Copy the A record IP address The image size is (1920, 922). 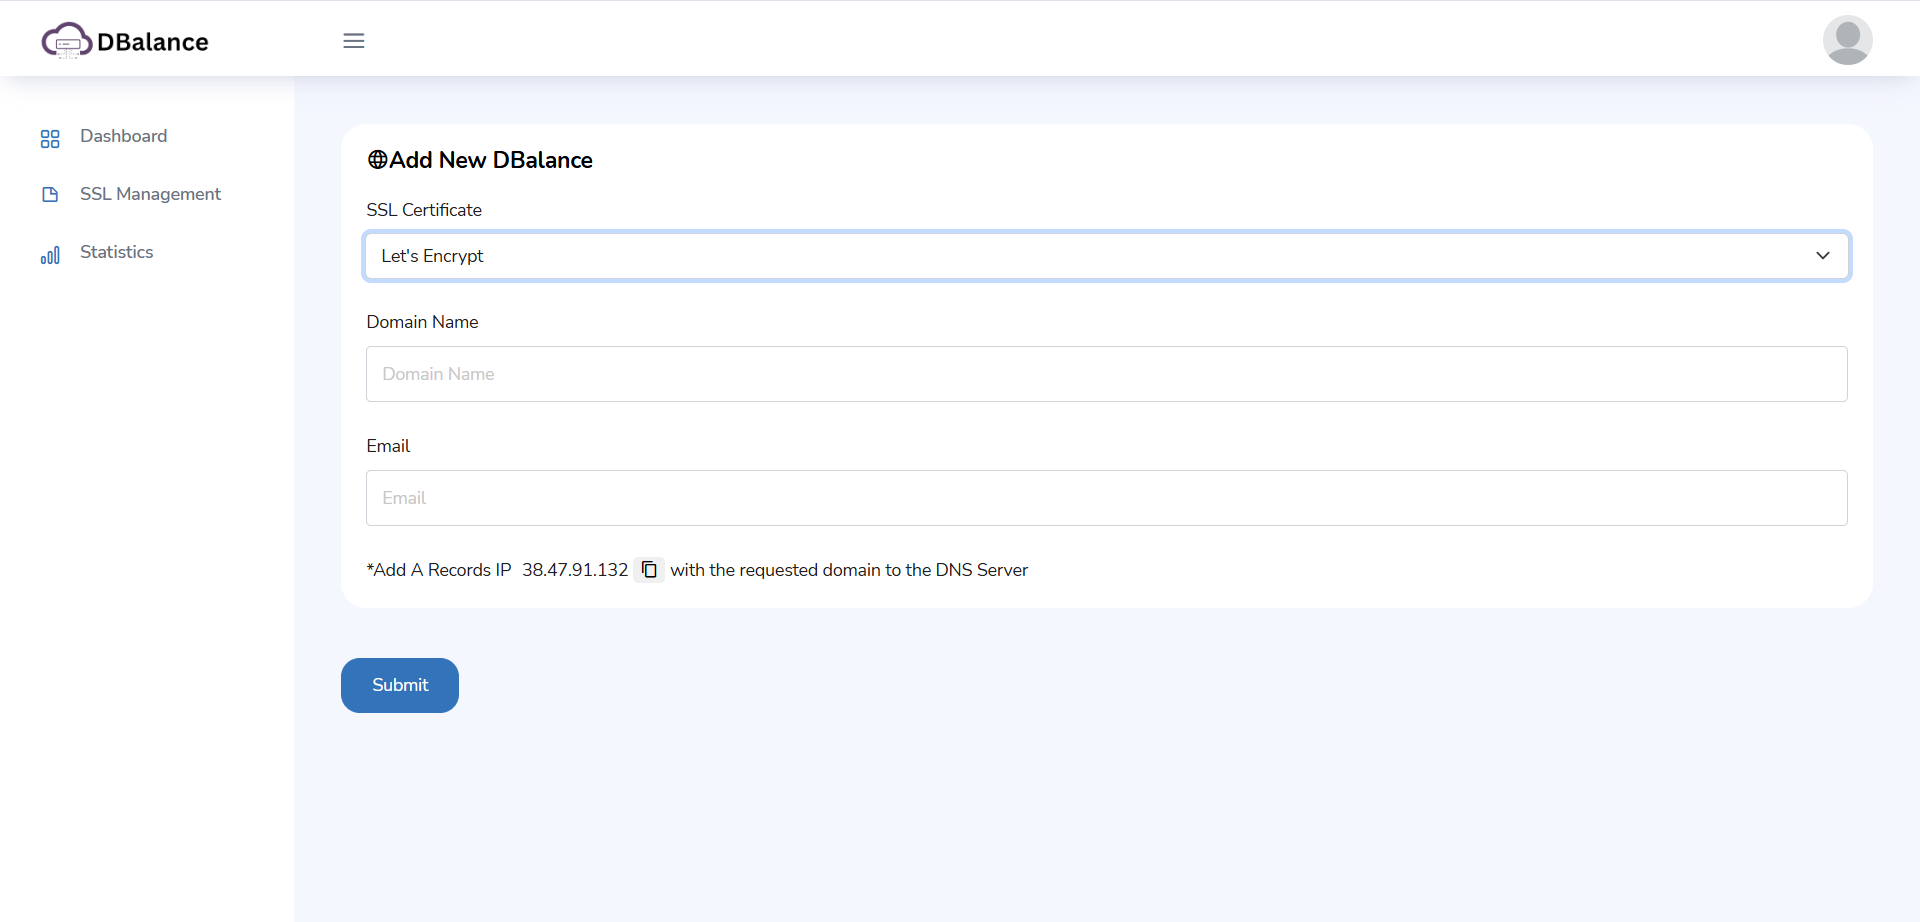(649, 570)
